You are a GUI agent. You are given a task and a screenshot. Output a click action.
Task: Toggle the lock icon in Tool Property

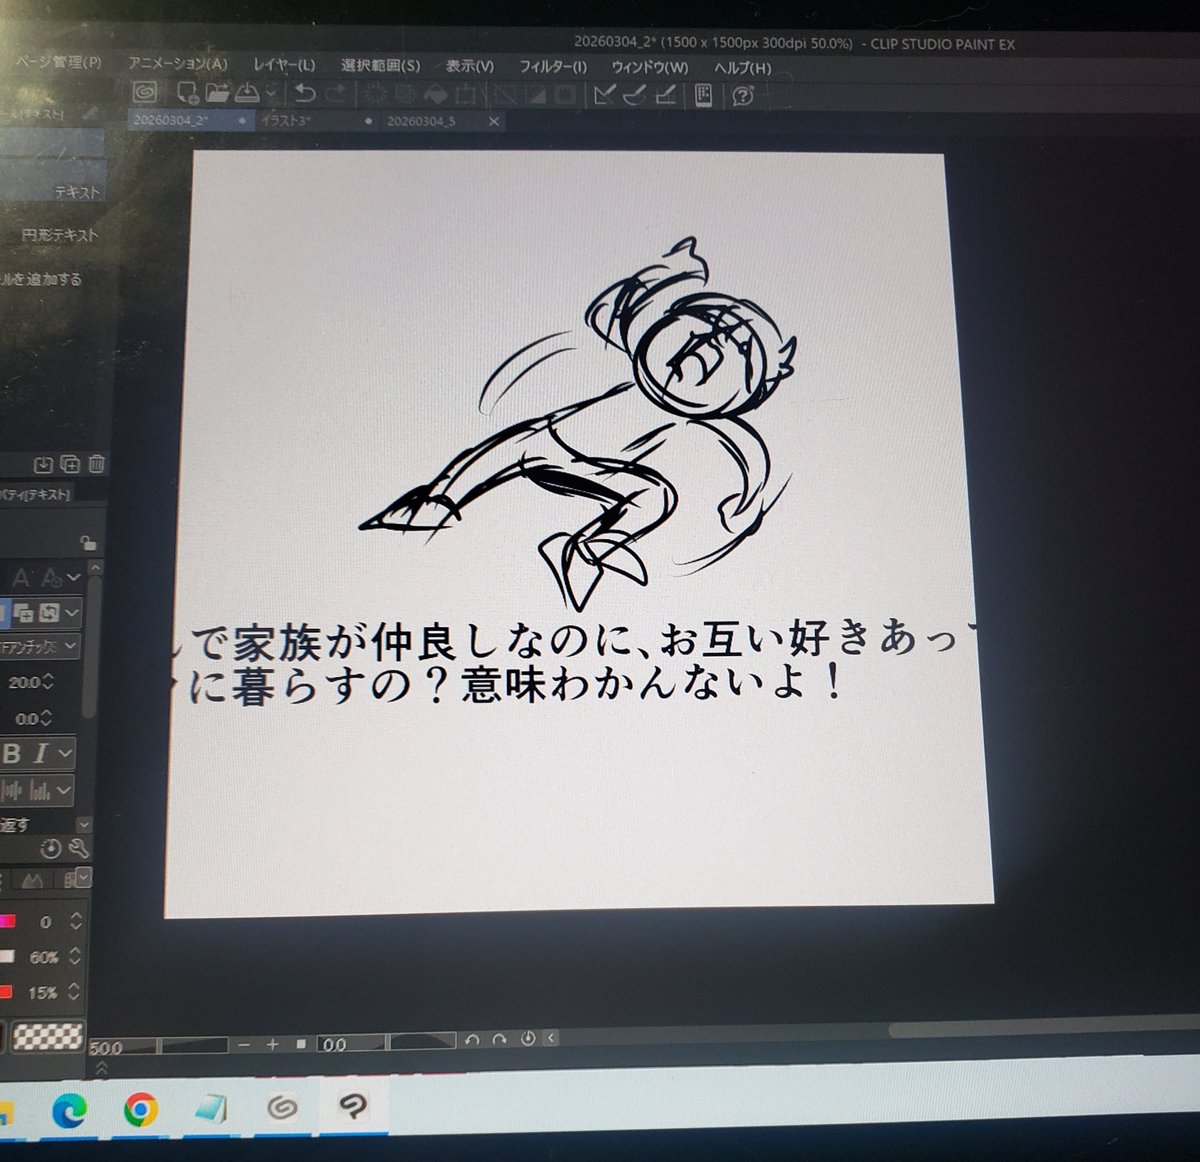click(88, 543)
